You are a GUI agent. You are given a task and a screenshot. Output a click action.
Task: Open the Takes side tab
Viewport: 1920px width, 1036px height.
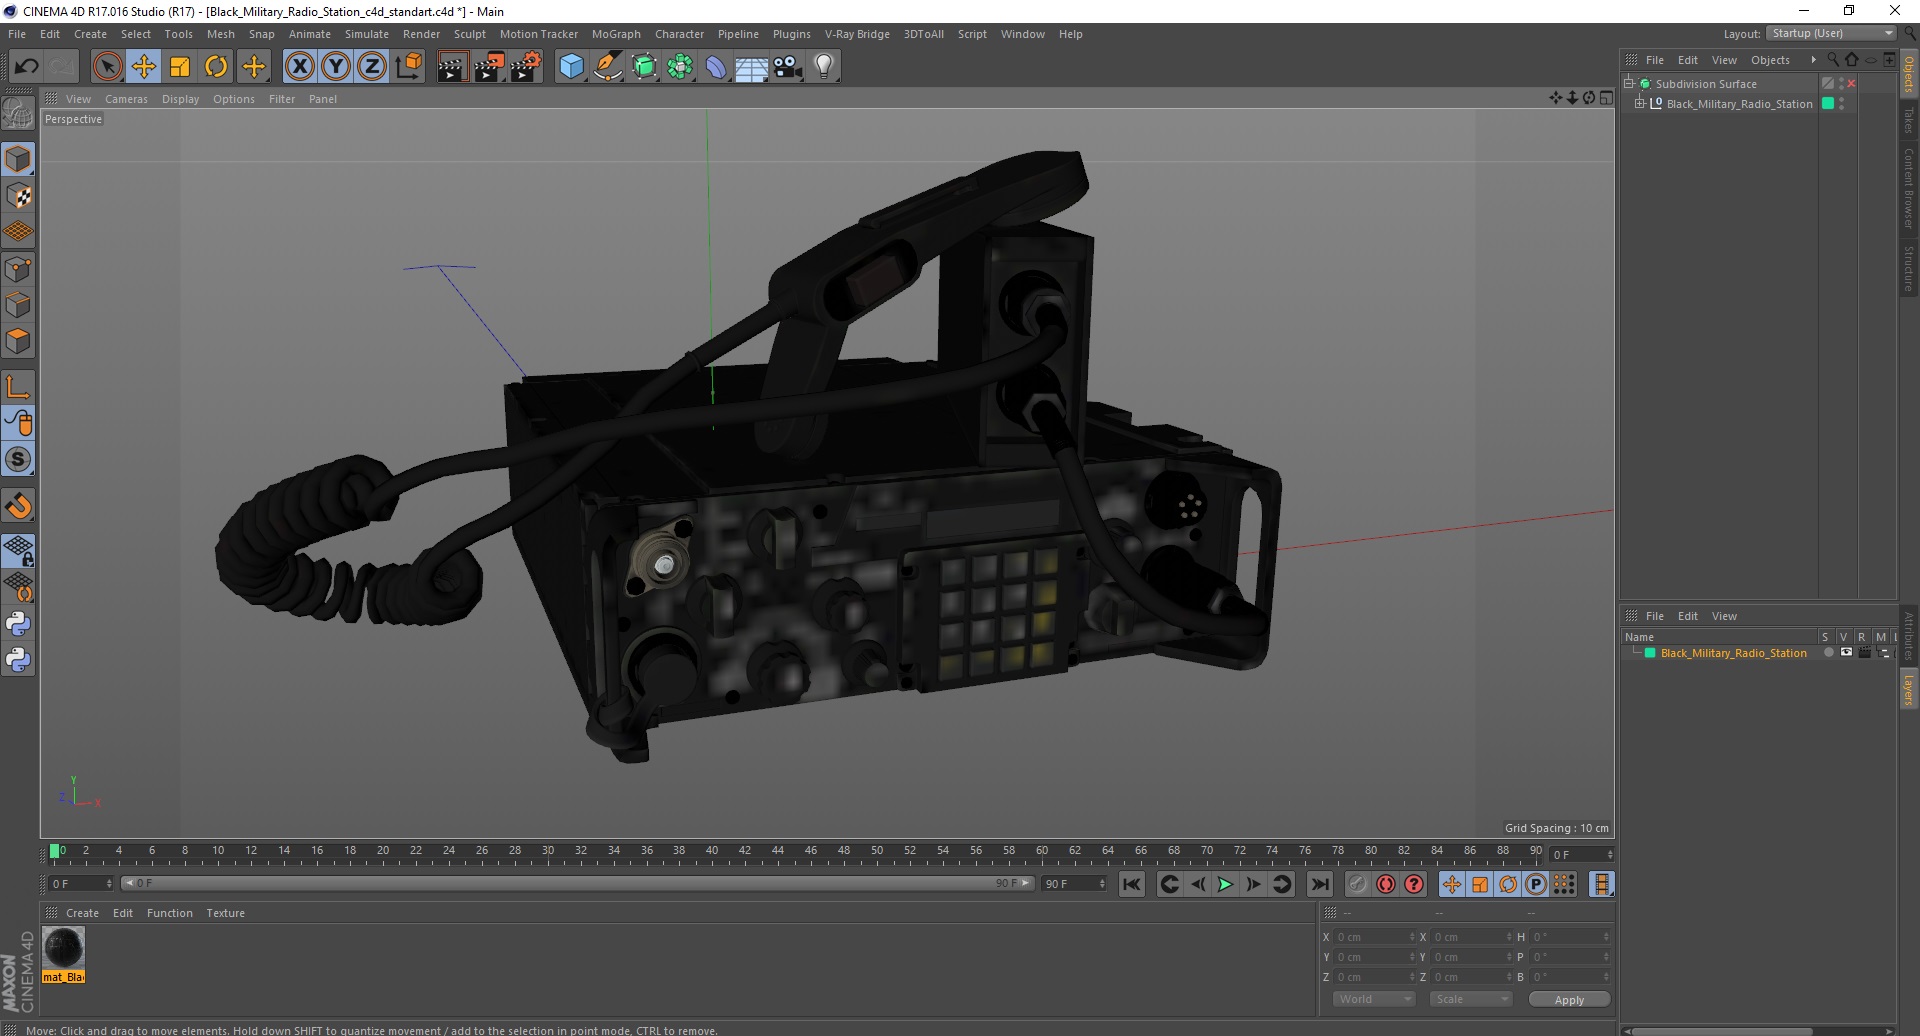pos(1909,120)
